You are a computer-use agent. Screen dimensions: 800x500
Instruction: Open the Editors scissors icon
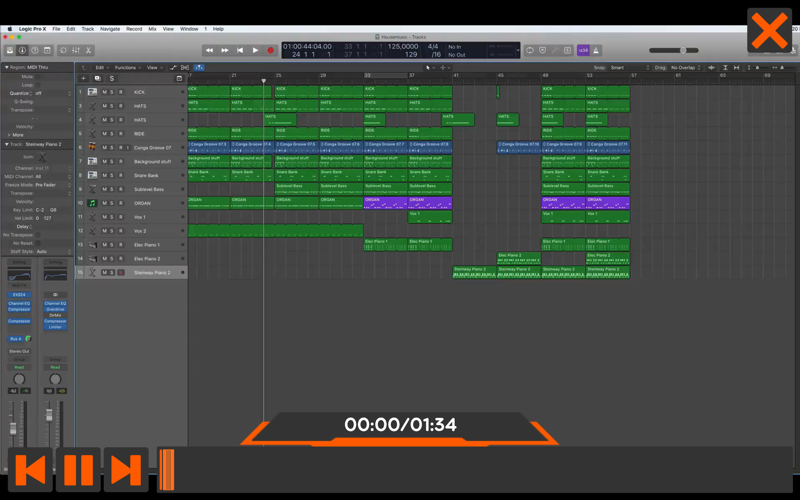88,50
